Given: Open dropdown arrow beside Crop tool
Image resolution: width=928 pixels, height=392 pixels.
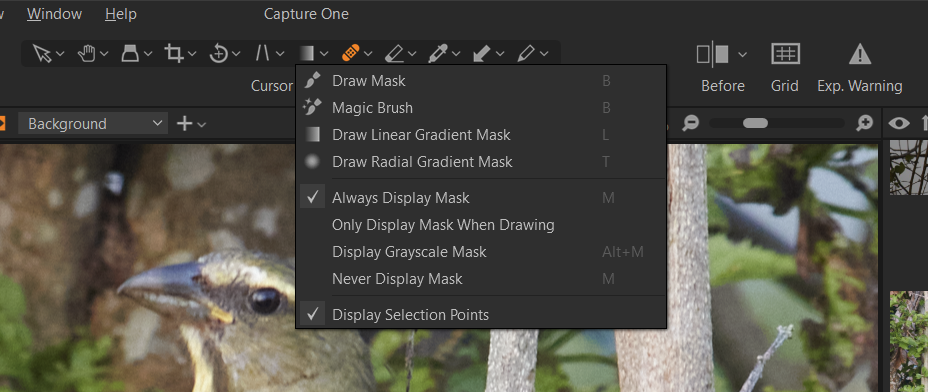Looking at the screenshot, I should pos(192,54).
